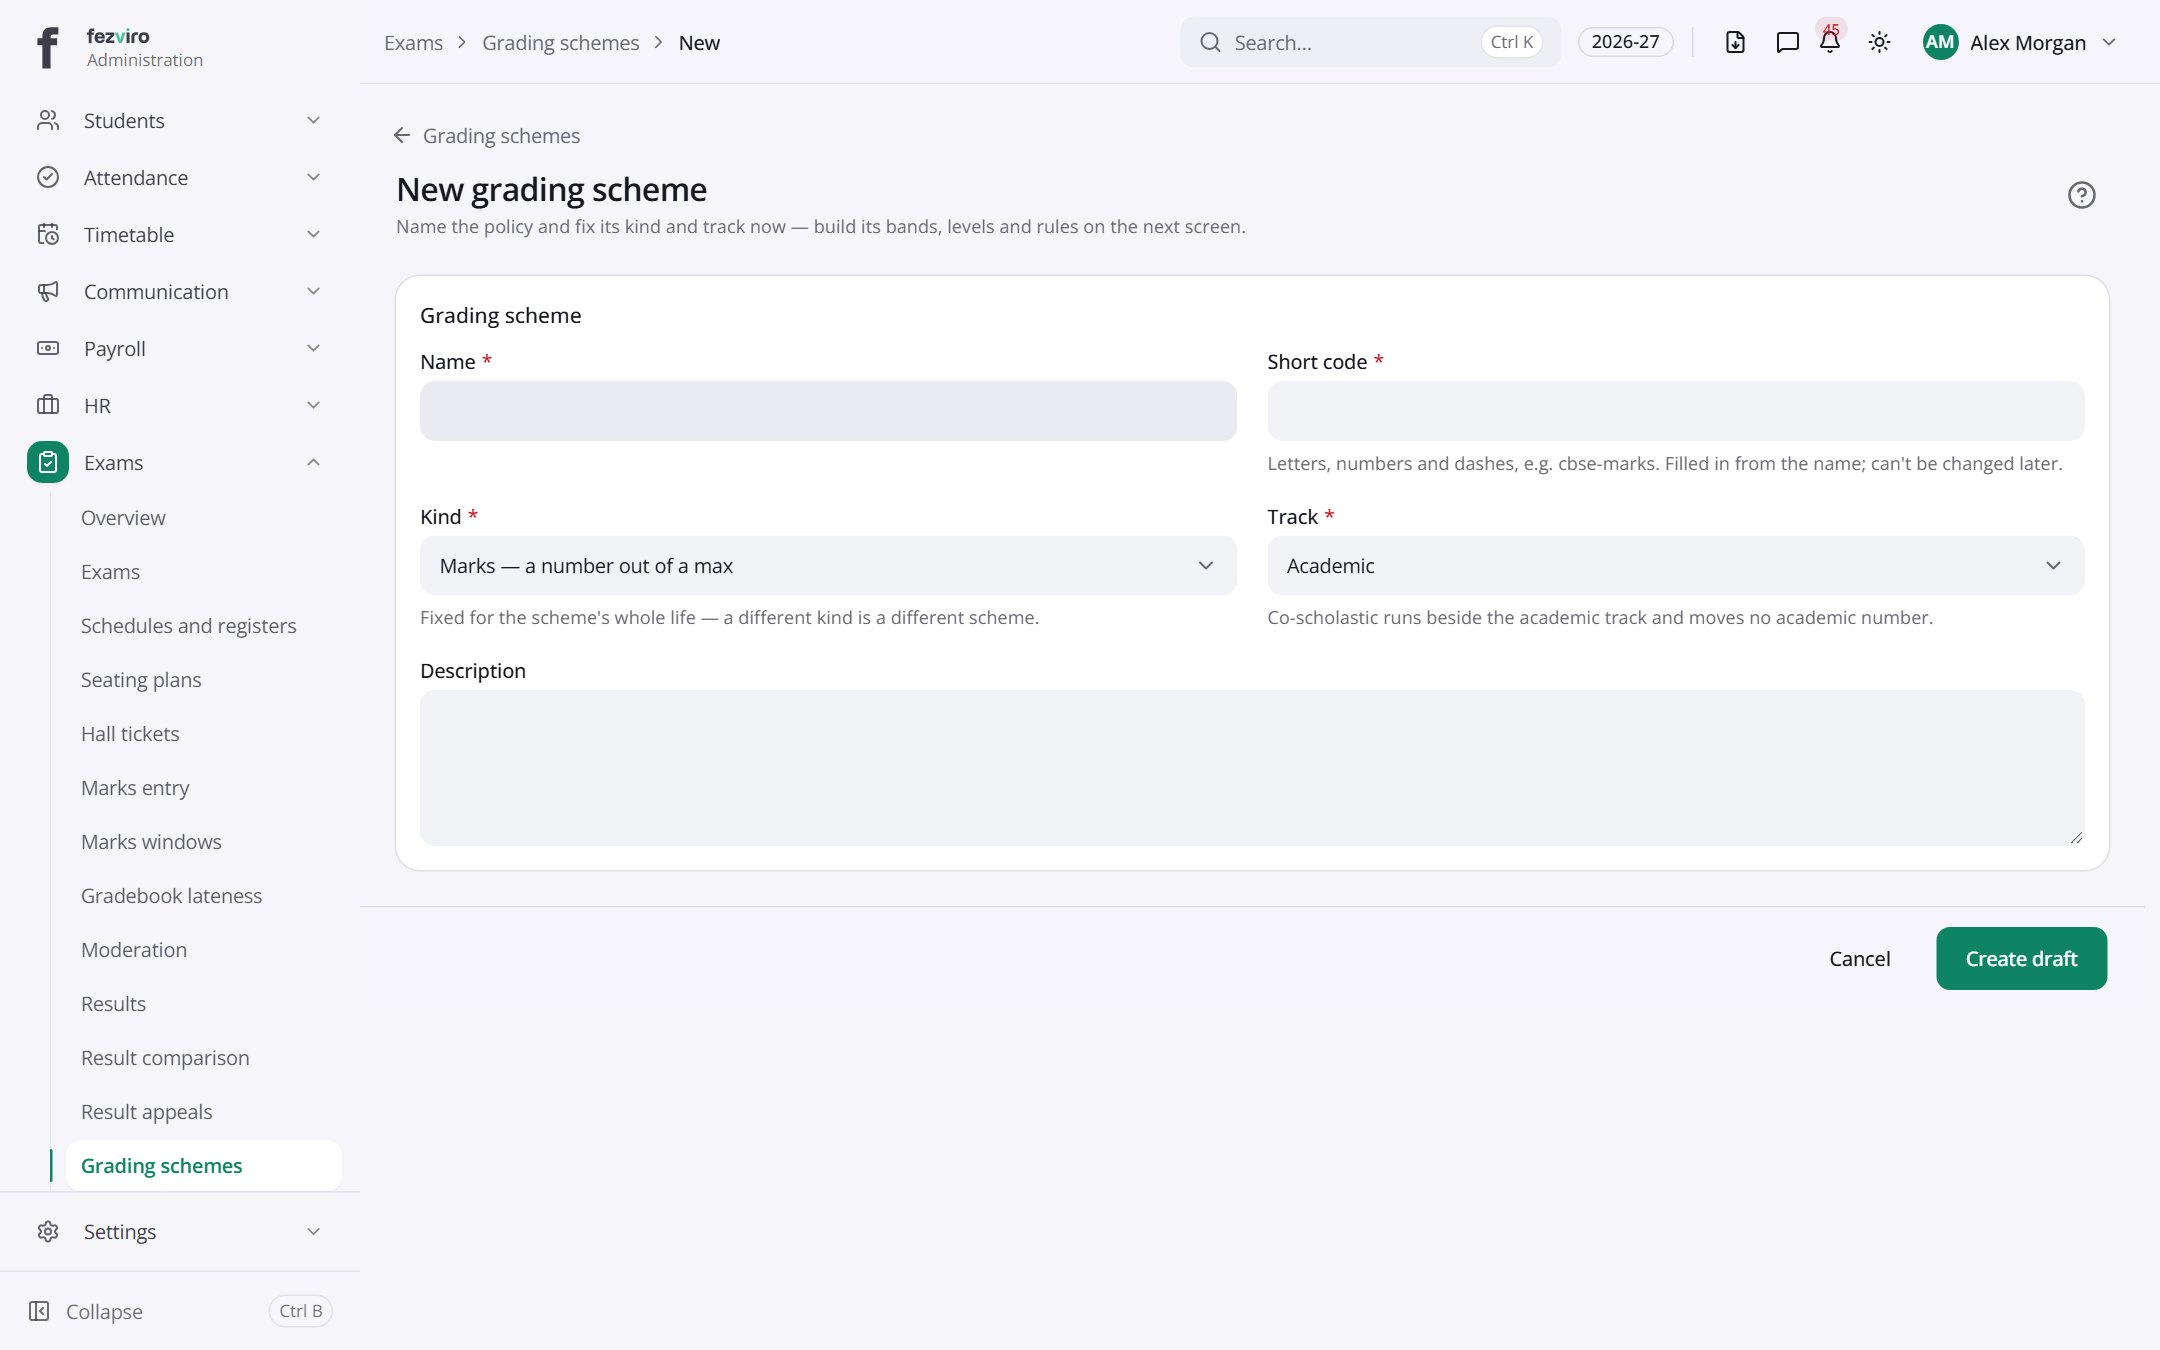Click the Create draft button

pos(2021,959)
